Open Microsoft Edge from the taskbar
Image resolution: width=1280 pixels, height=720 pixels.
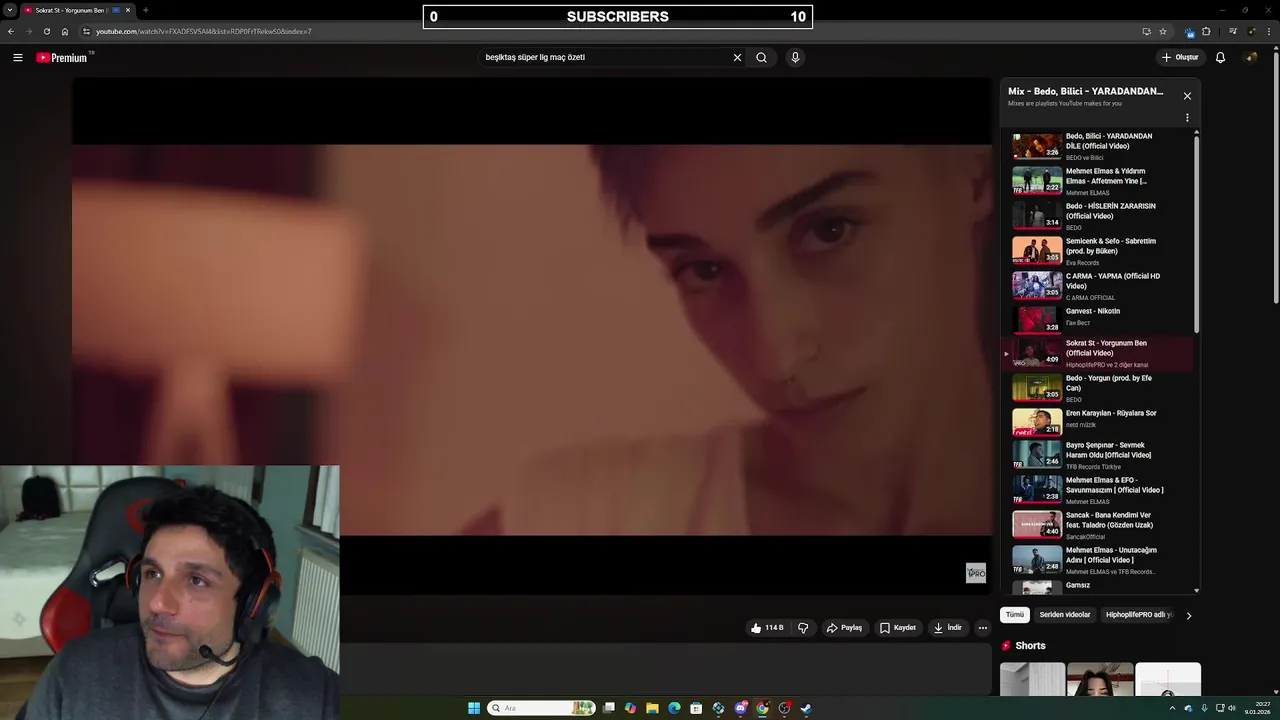coord(674,708)
